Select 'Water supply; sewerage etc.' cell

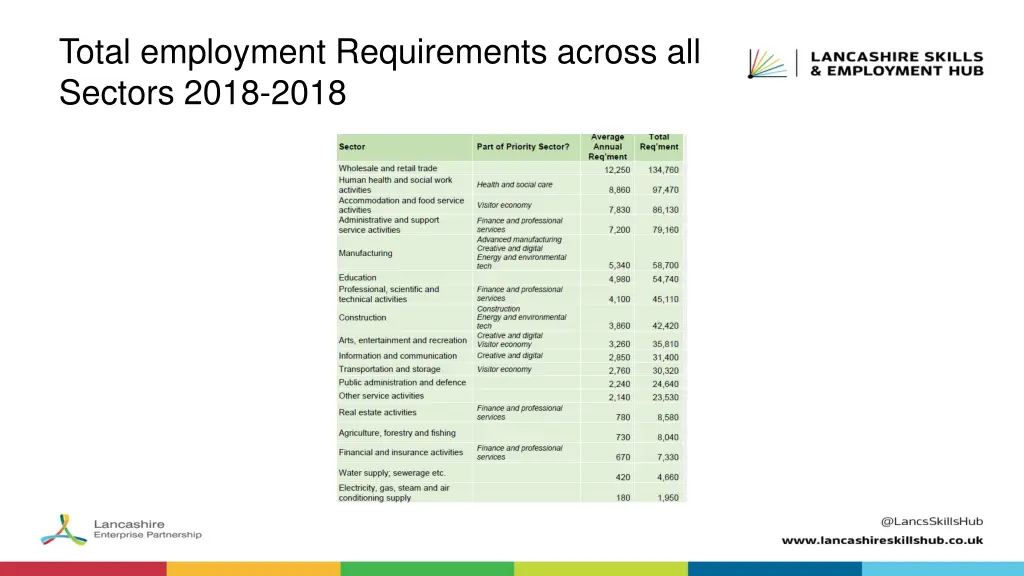point(392,473)
